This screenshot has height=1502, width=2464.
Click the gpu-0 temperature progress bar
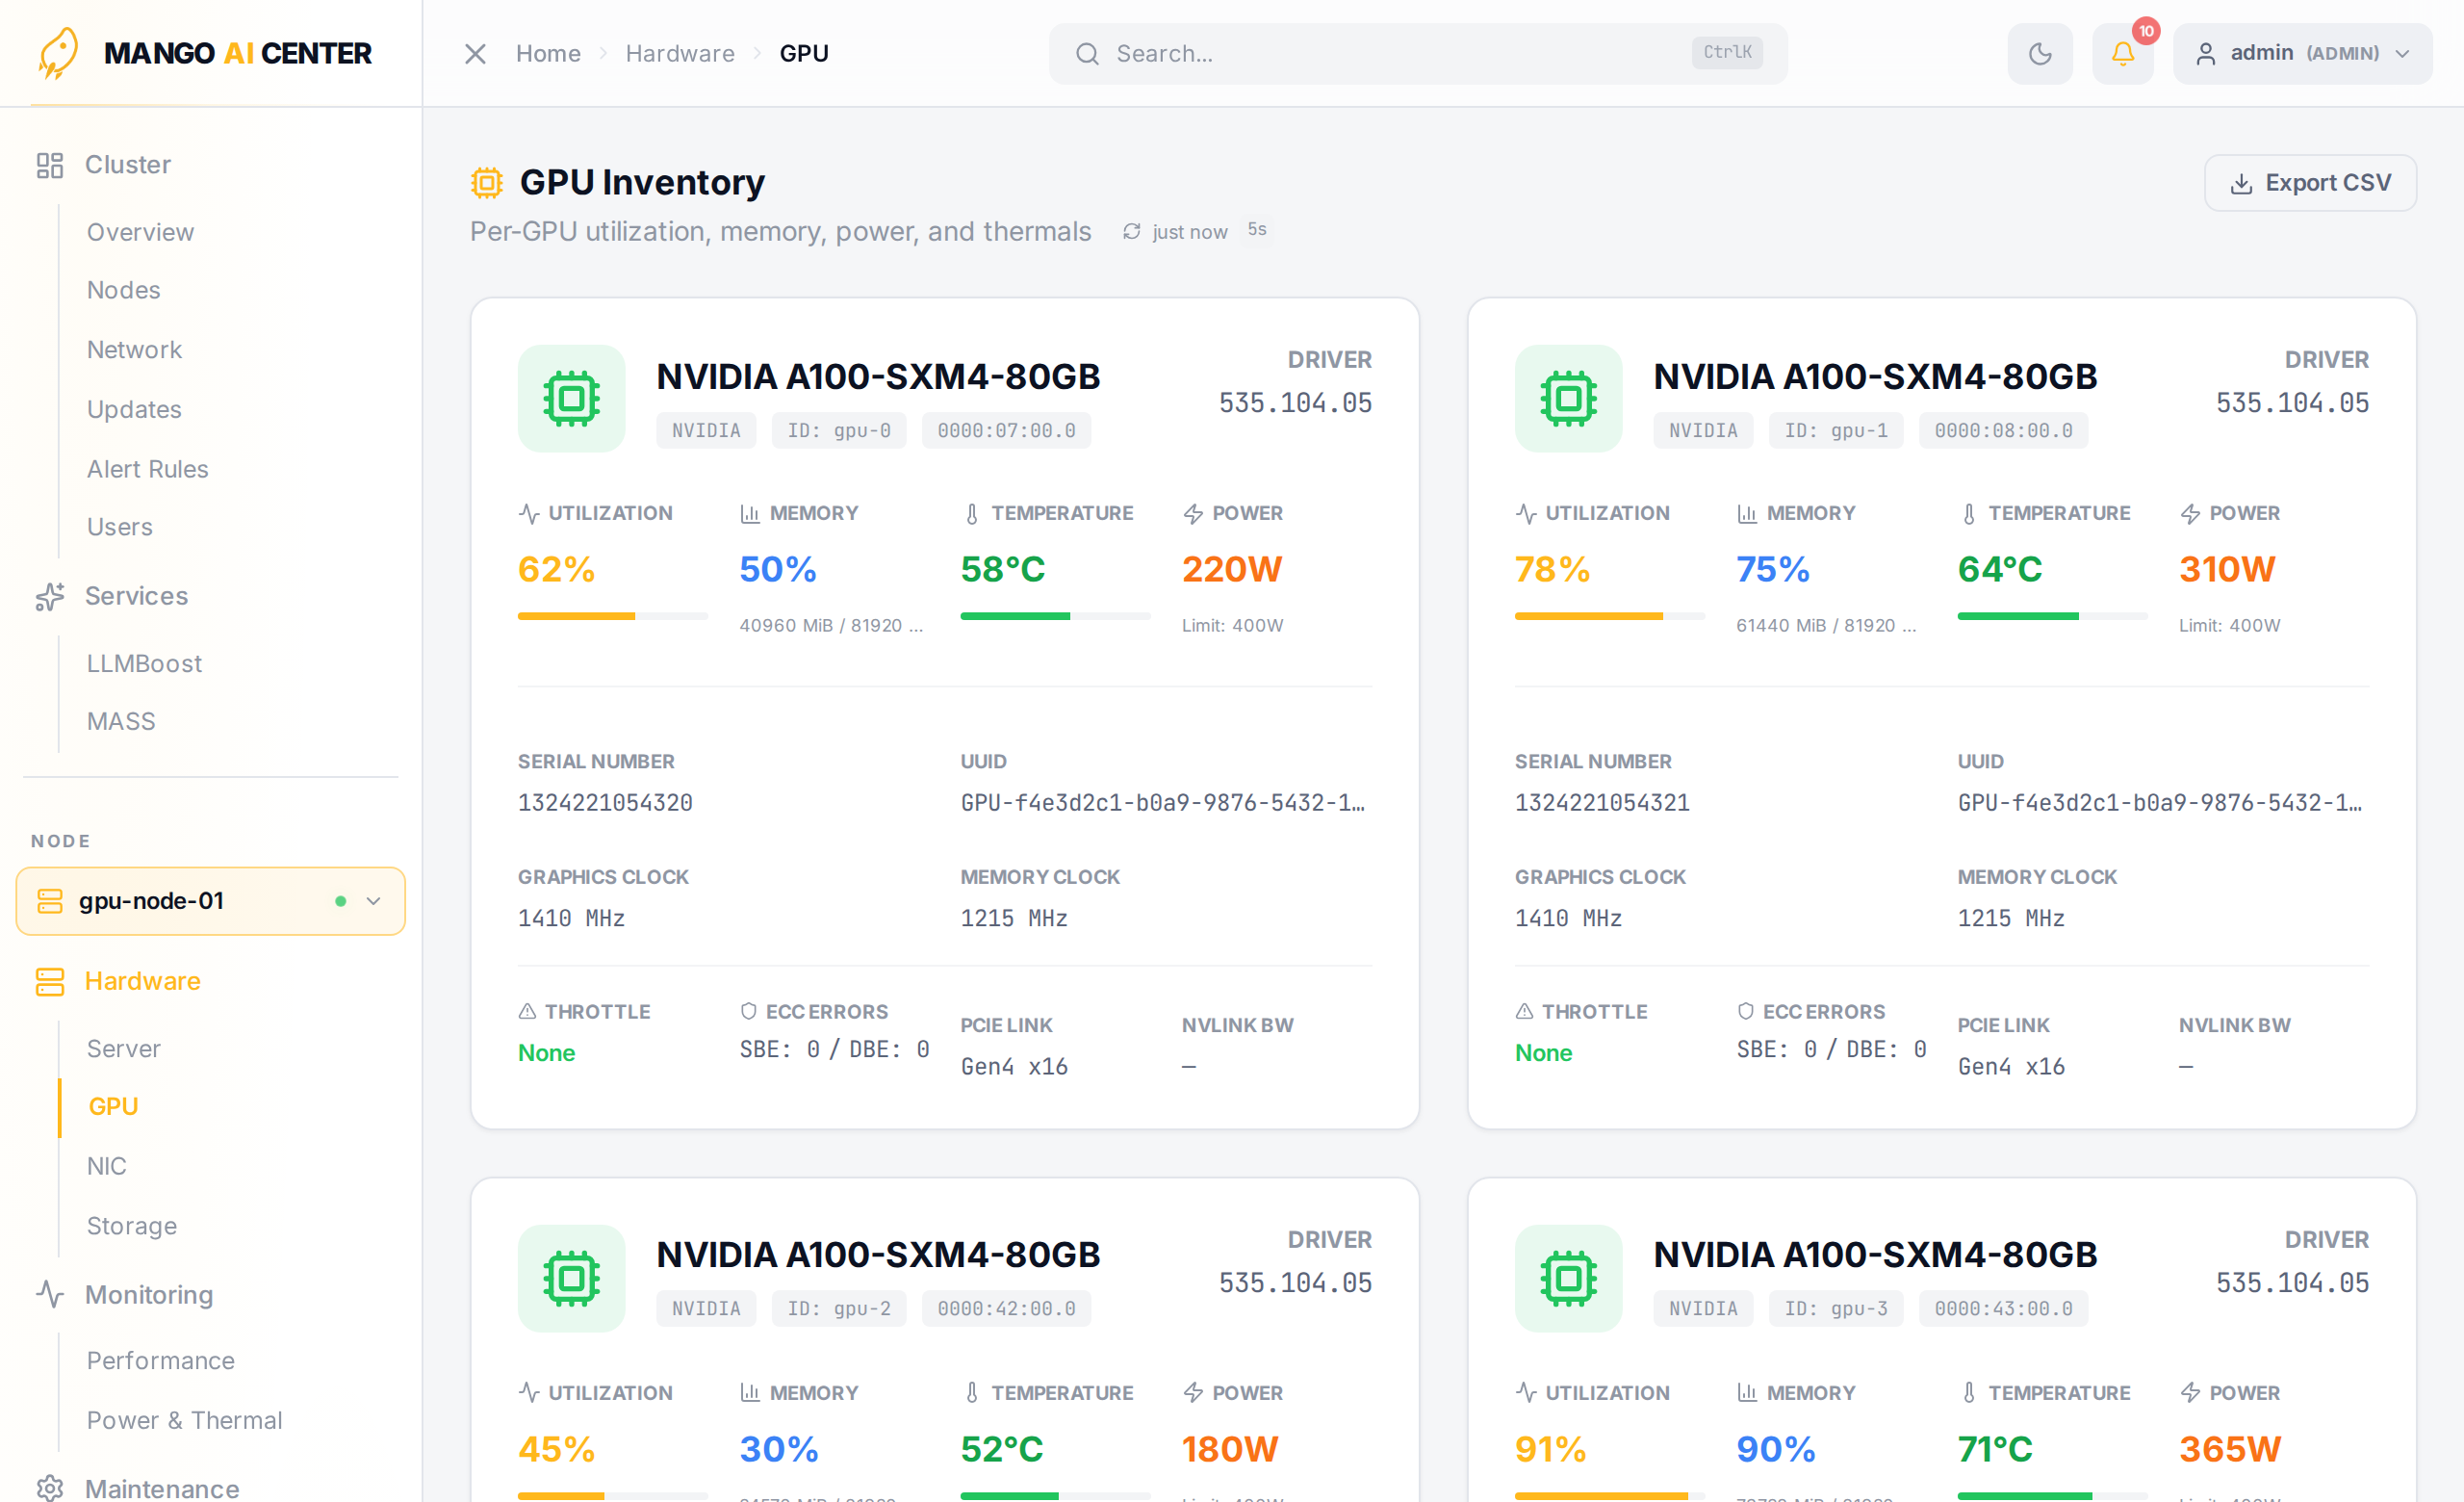point(1056,616)
